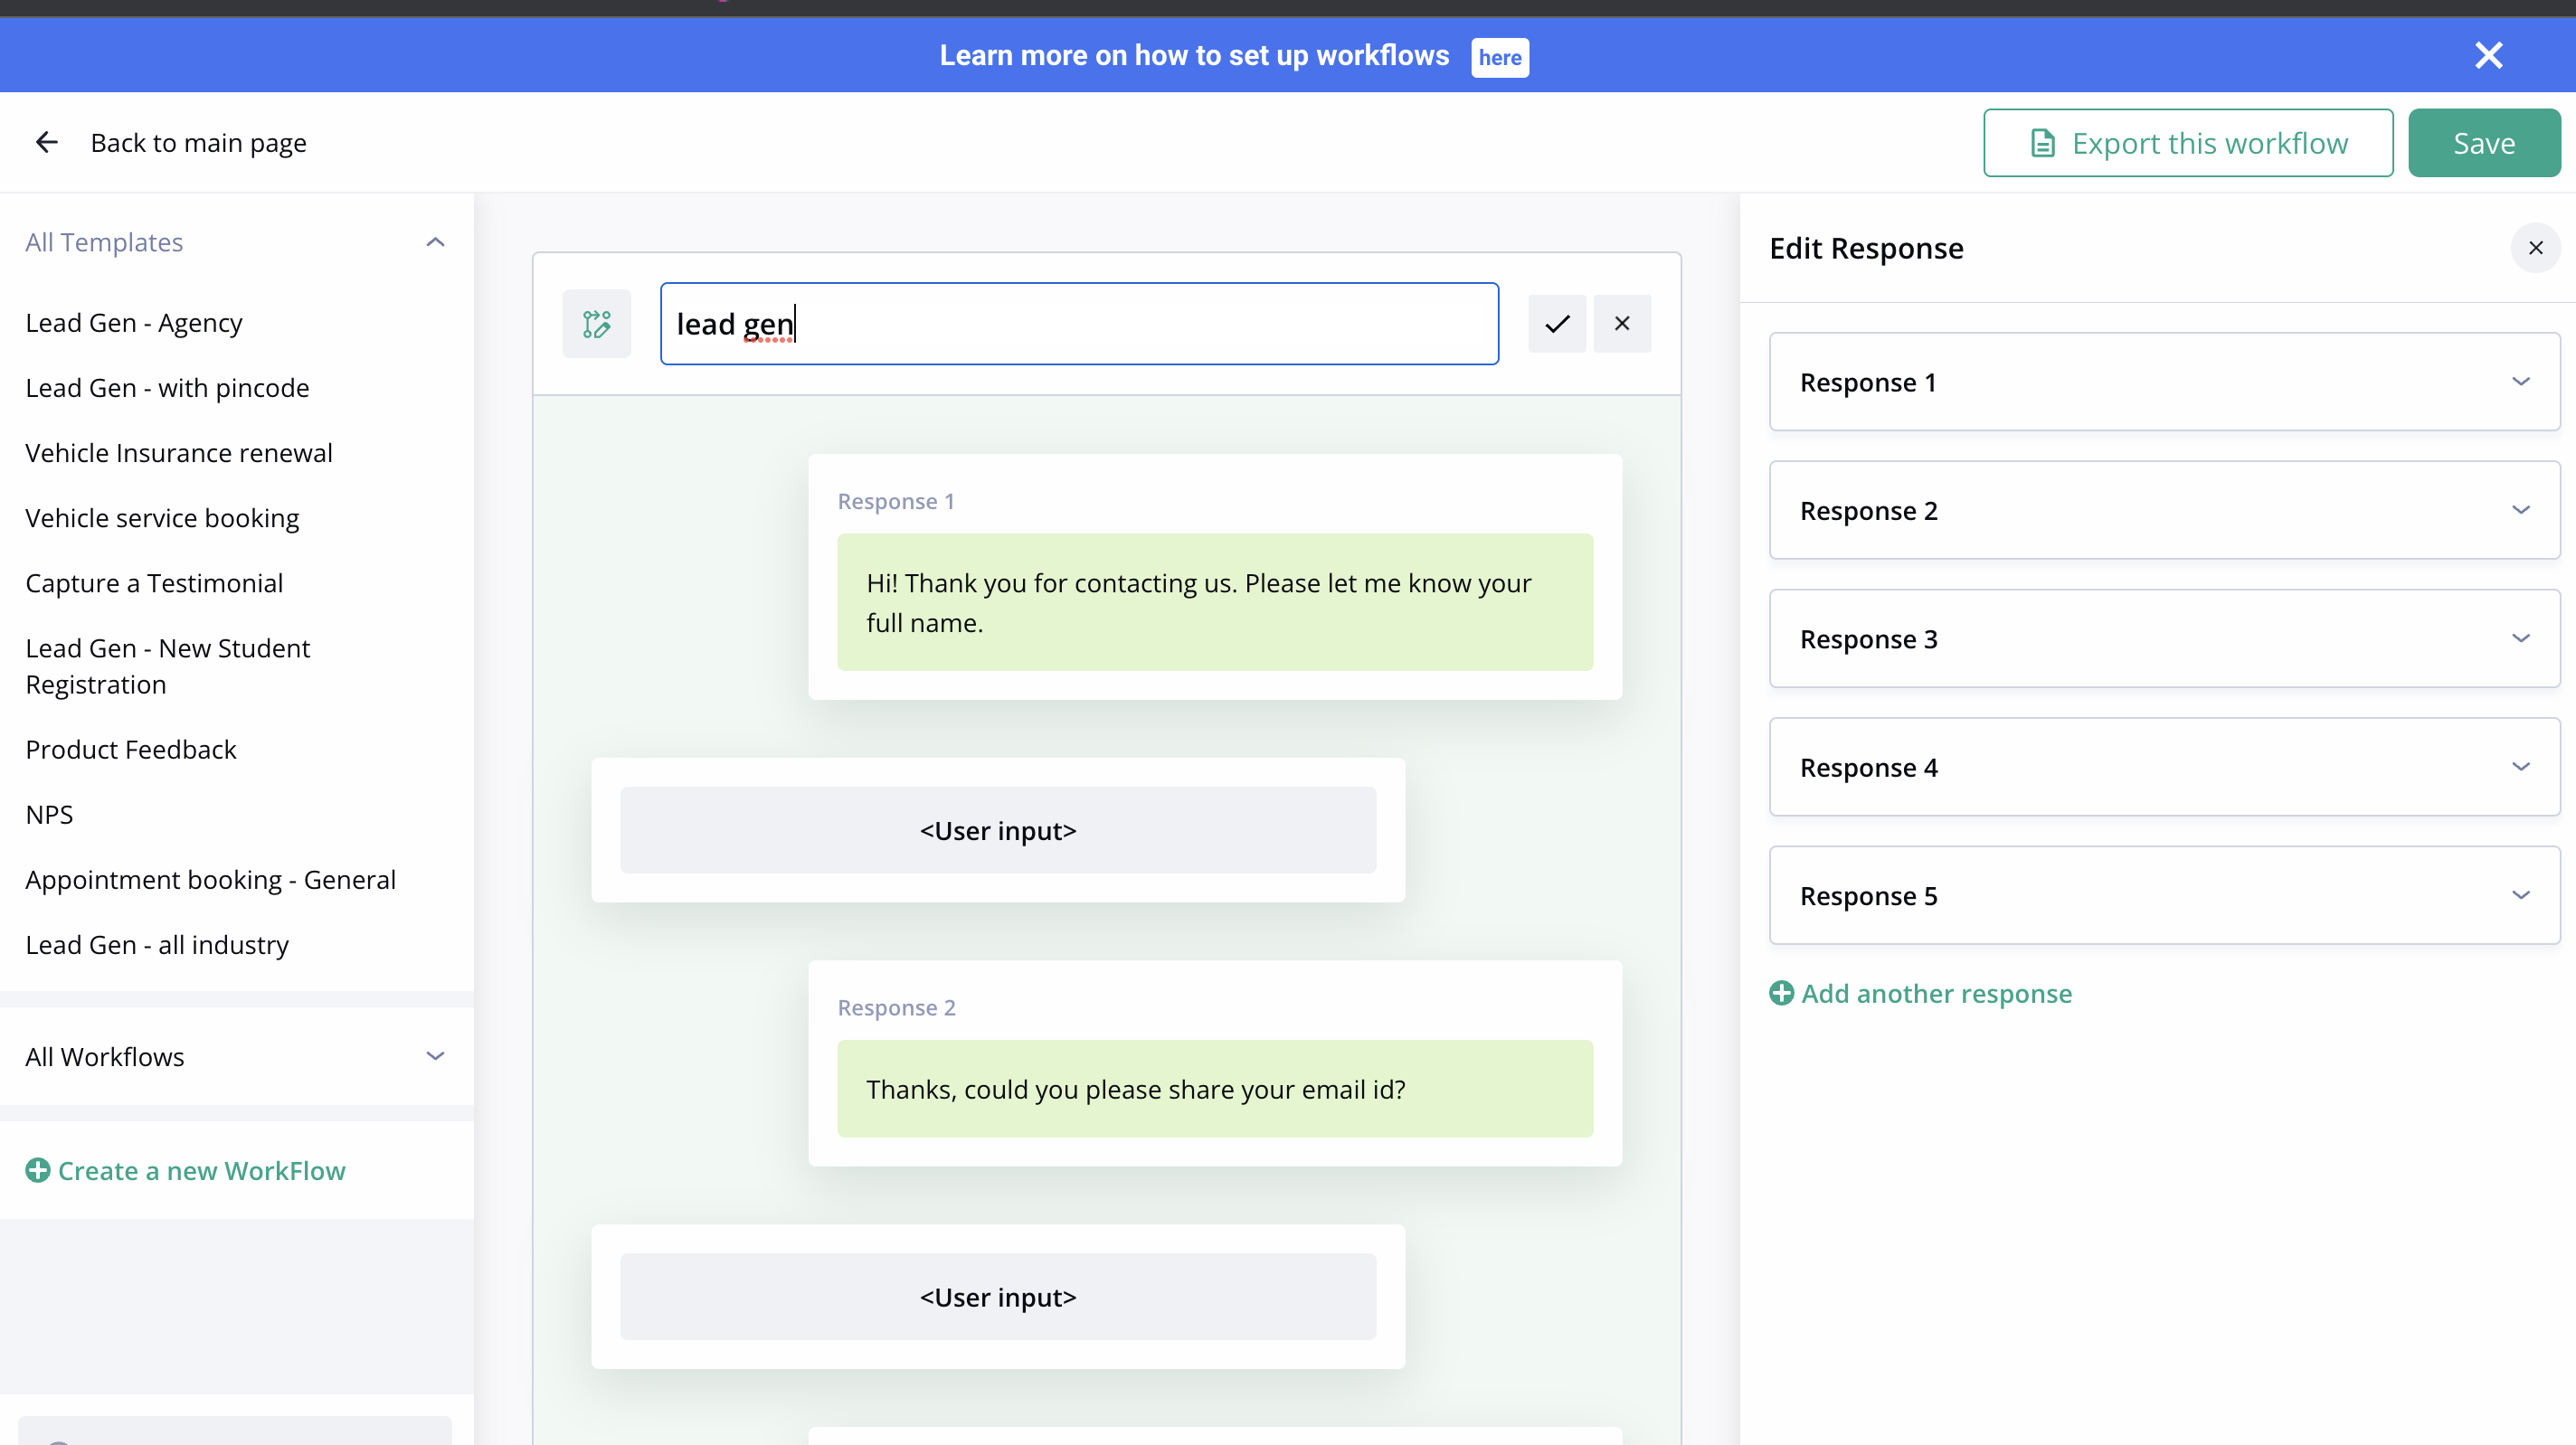Click the plus icon for Add another response

(1781, 993)
